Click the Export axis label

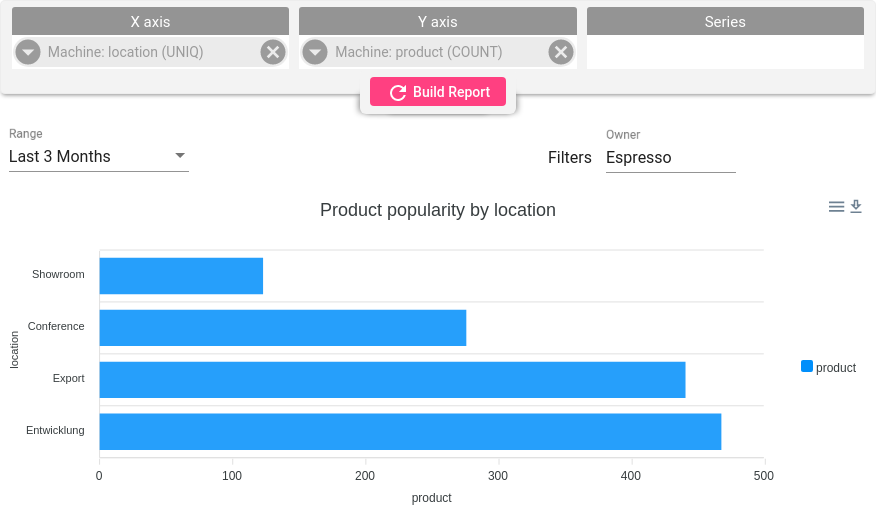(68, 378)
